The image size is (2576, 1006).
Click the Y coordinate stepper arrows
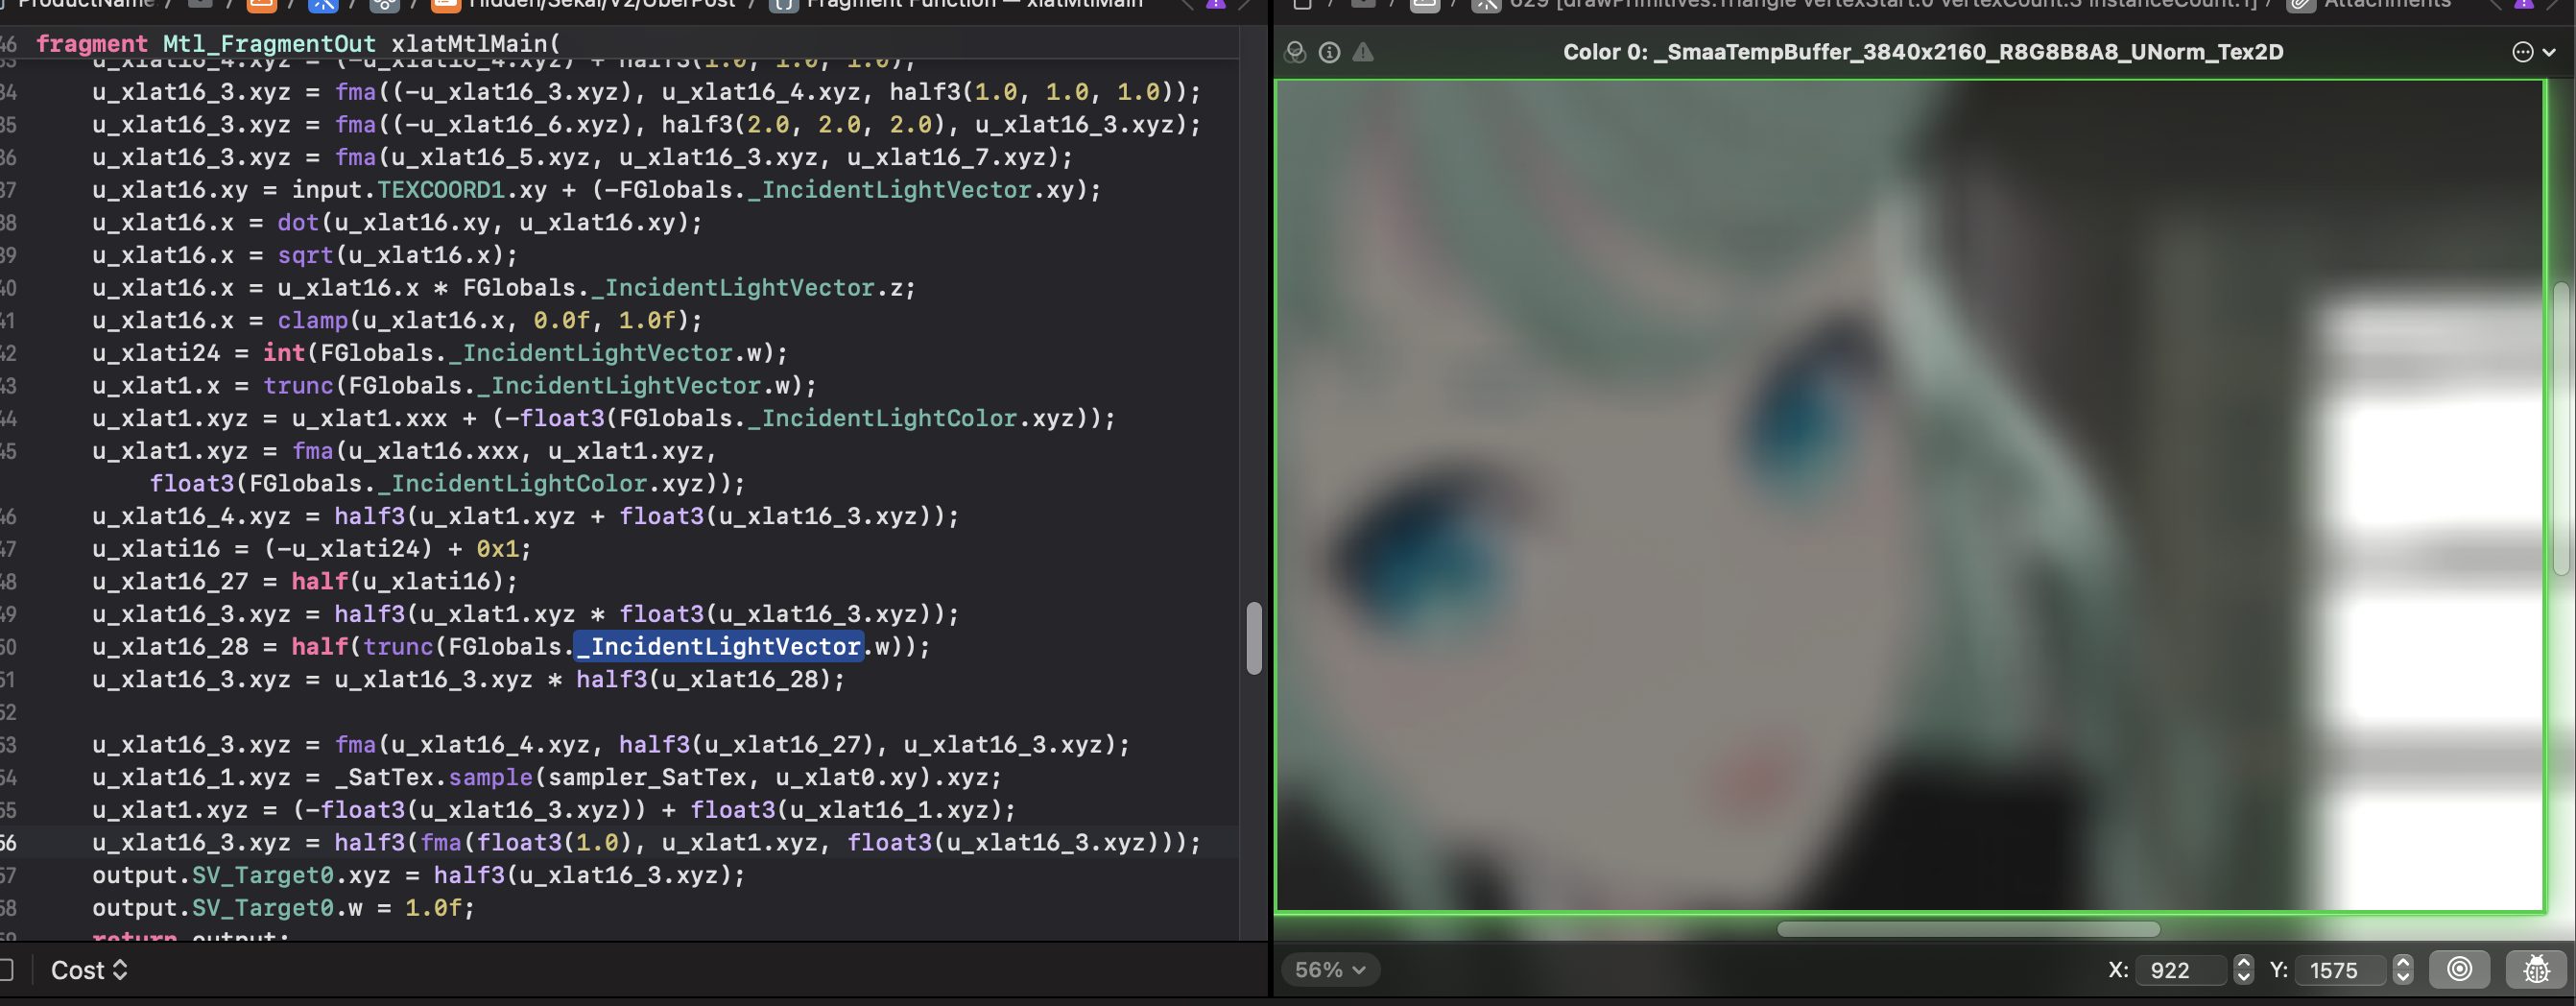[x=2403, y=970]
